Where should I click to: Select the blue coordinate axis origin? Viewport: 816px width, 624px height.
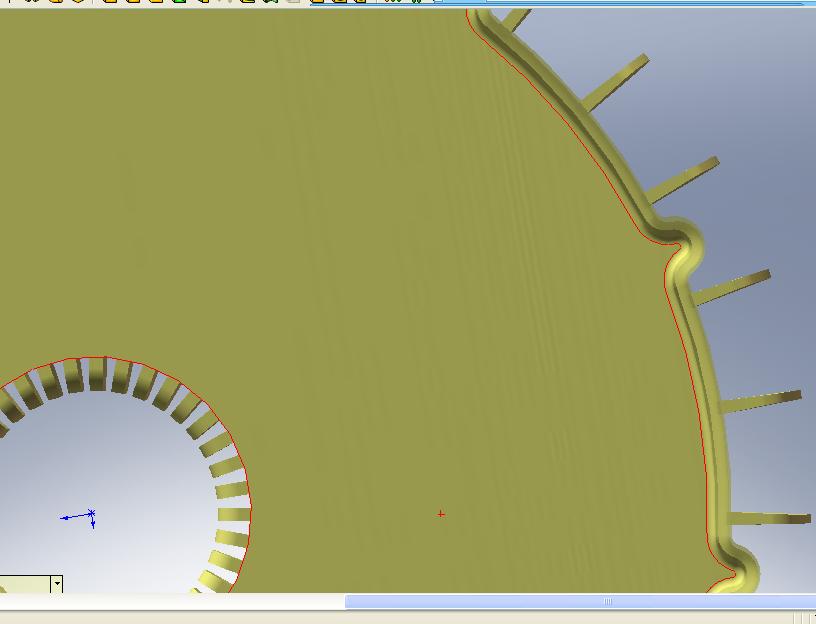coord(92,514)
